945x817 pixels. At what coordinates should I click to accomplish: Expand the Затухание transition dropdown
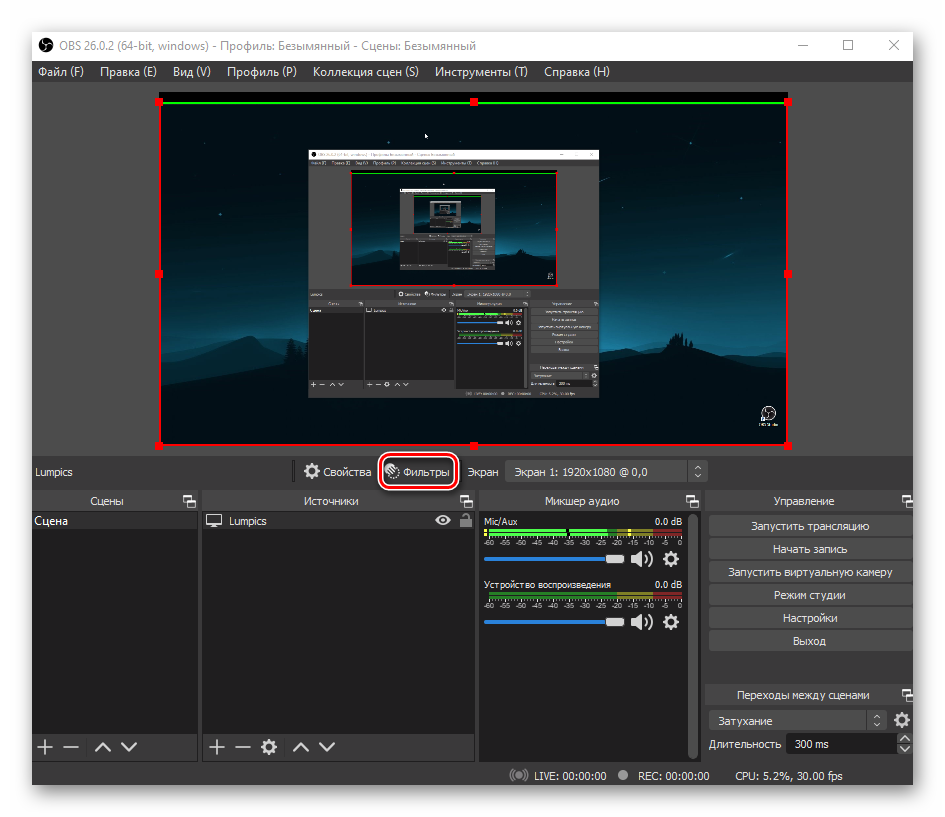[x=877, y=720]
